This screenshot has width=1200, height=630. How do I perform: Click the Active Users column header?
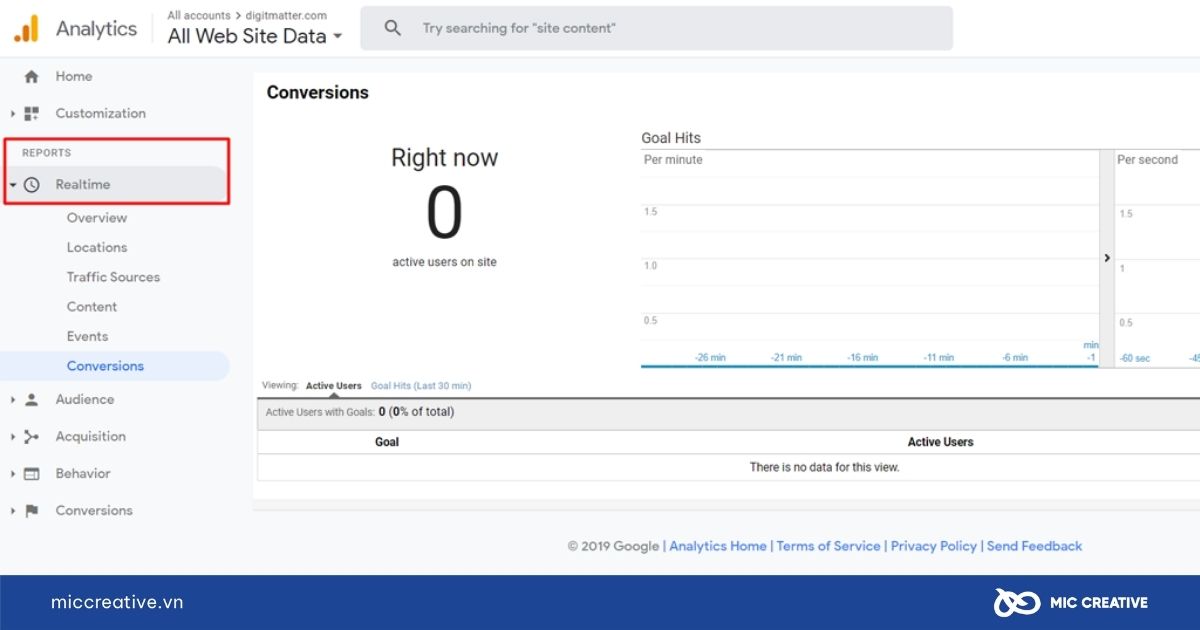[x=940, y=442]
